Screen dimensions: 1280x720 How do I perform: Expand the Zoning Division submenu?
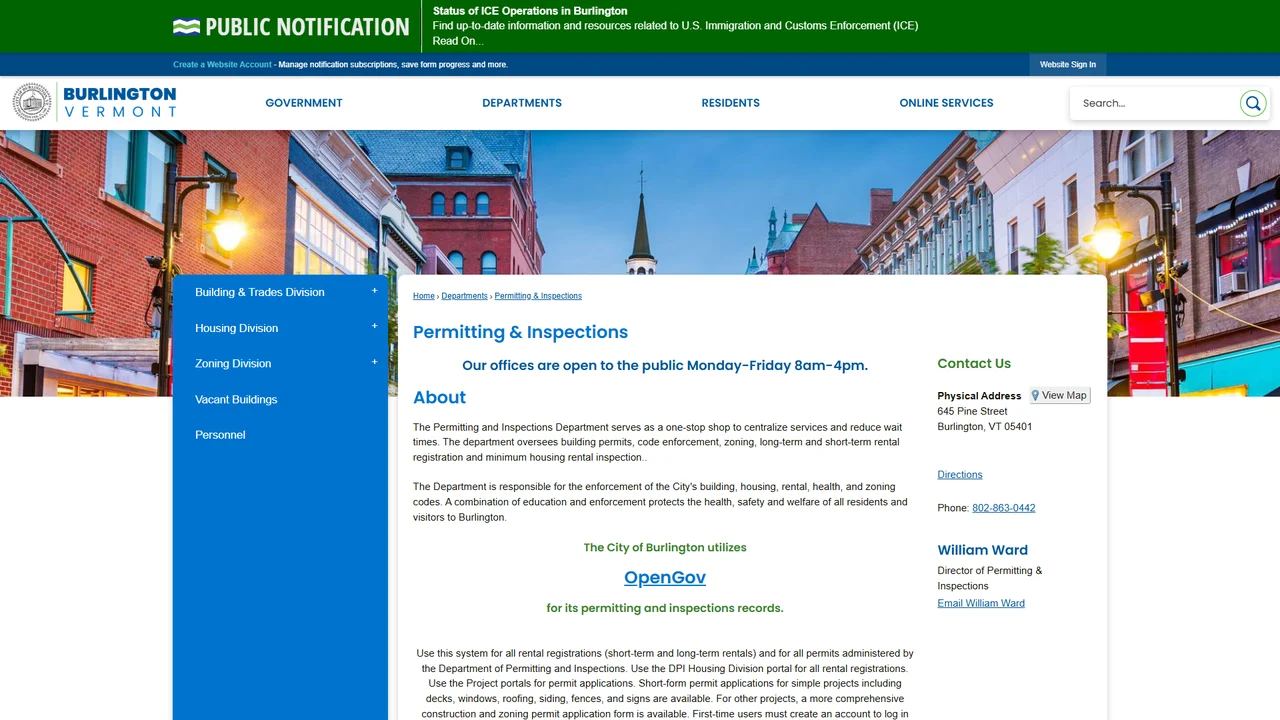pos(375,363)
